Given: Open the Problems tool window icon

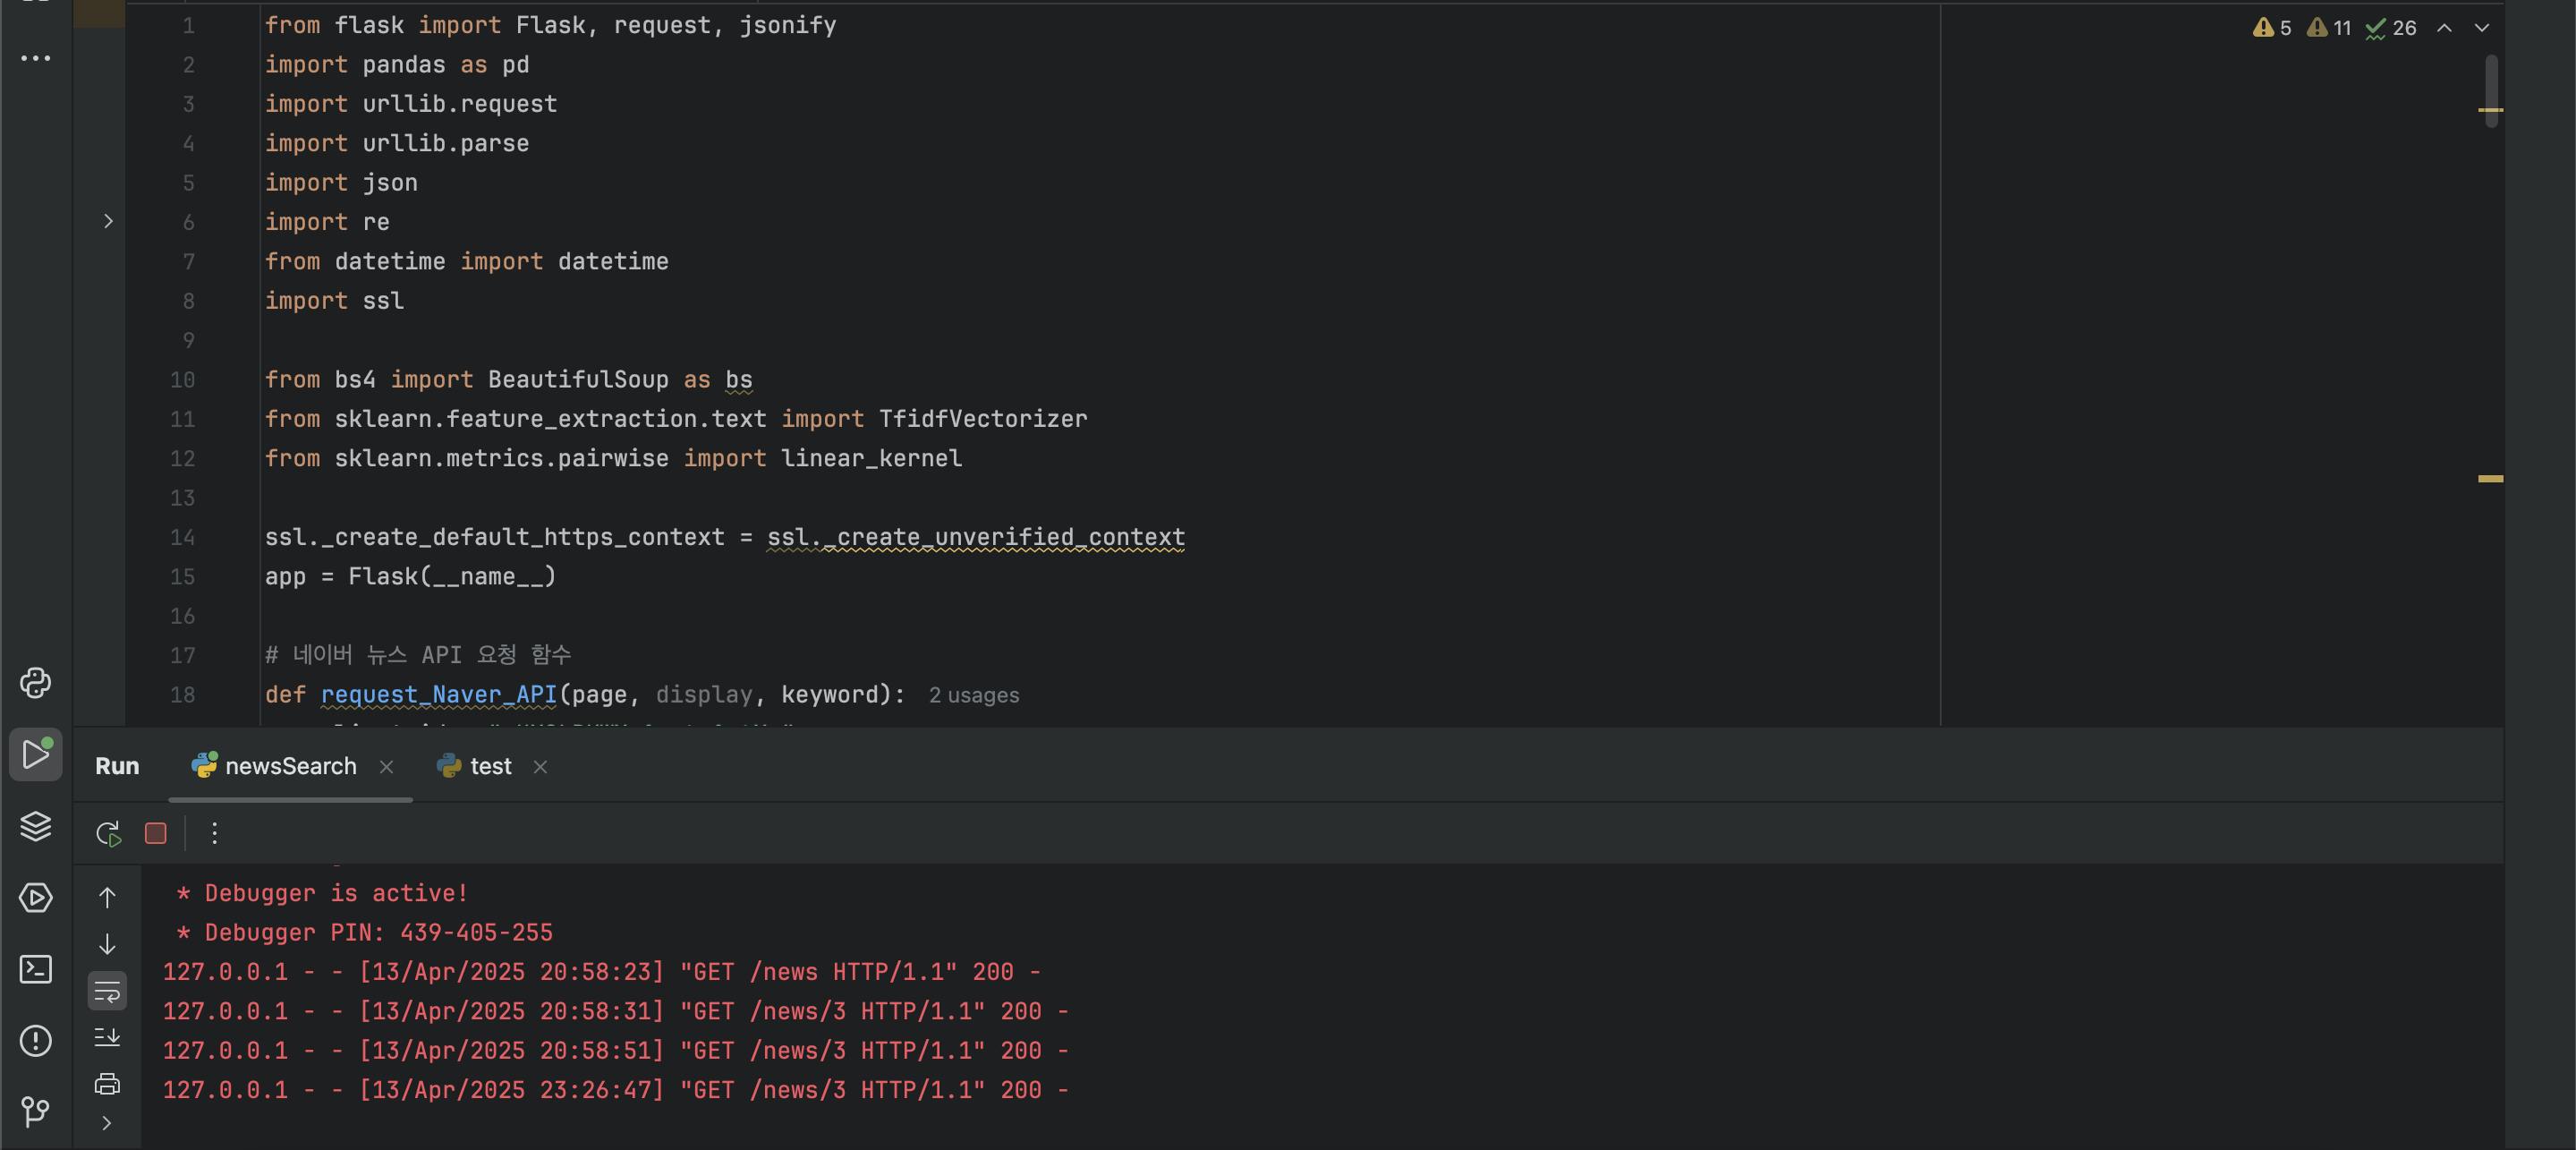Looking at the screenshot, I should [36, 1041].
